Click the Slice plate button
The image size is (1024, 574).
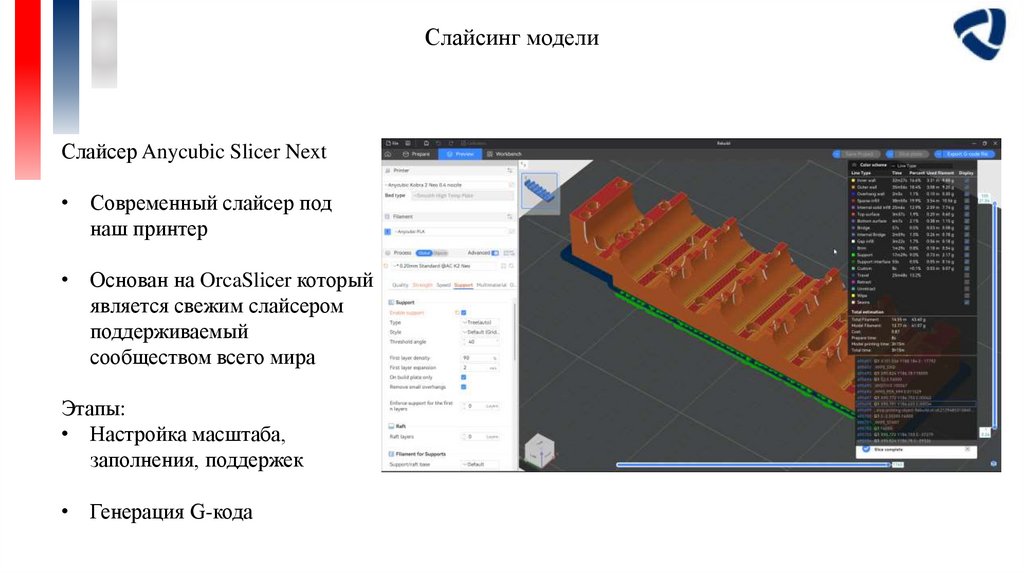click(x=906, y=154)
